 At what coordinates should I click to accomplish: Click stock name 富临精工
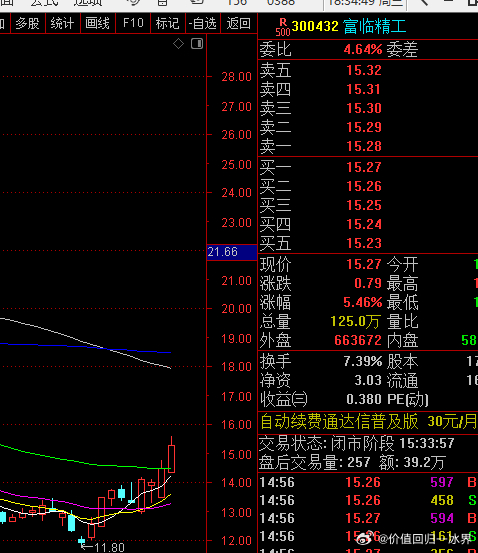[x=374, y=26]
